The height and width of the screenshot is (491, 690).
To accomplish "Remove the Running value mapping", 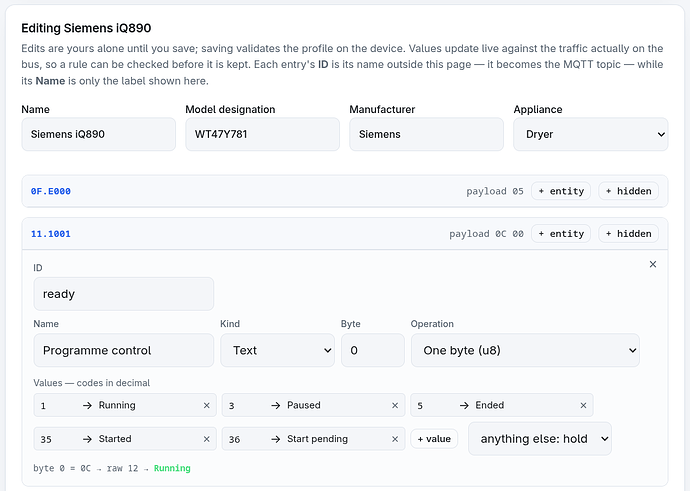I will click(x=206, y=405).
